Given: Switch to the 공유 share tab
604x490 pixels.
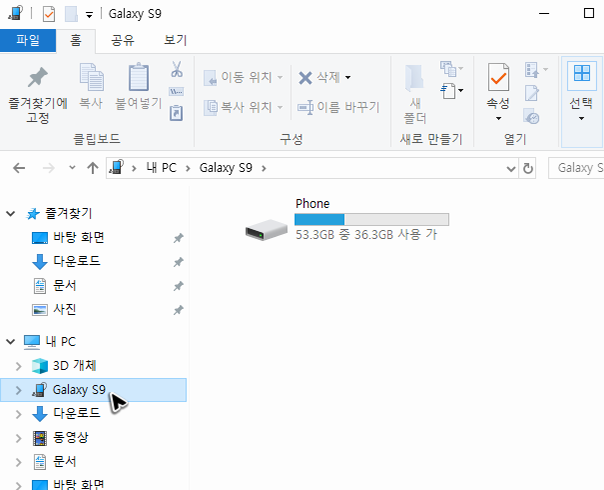Looking at the screenshot, I should click(x=122, y=40).
